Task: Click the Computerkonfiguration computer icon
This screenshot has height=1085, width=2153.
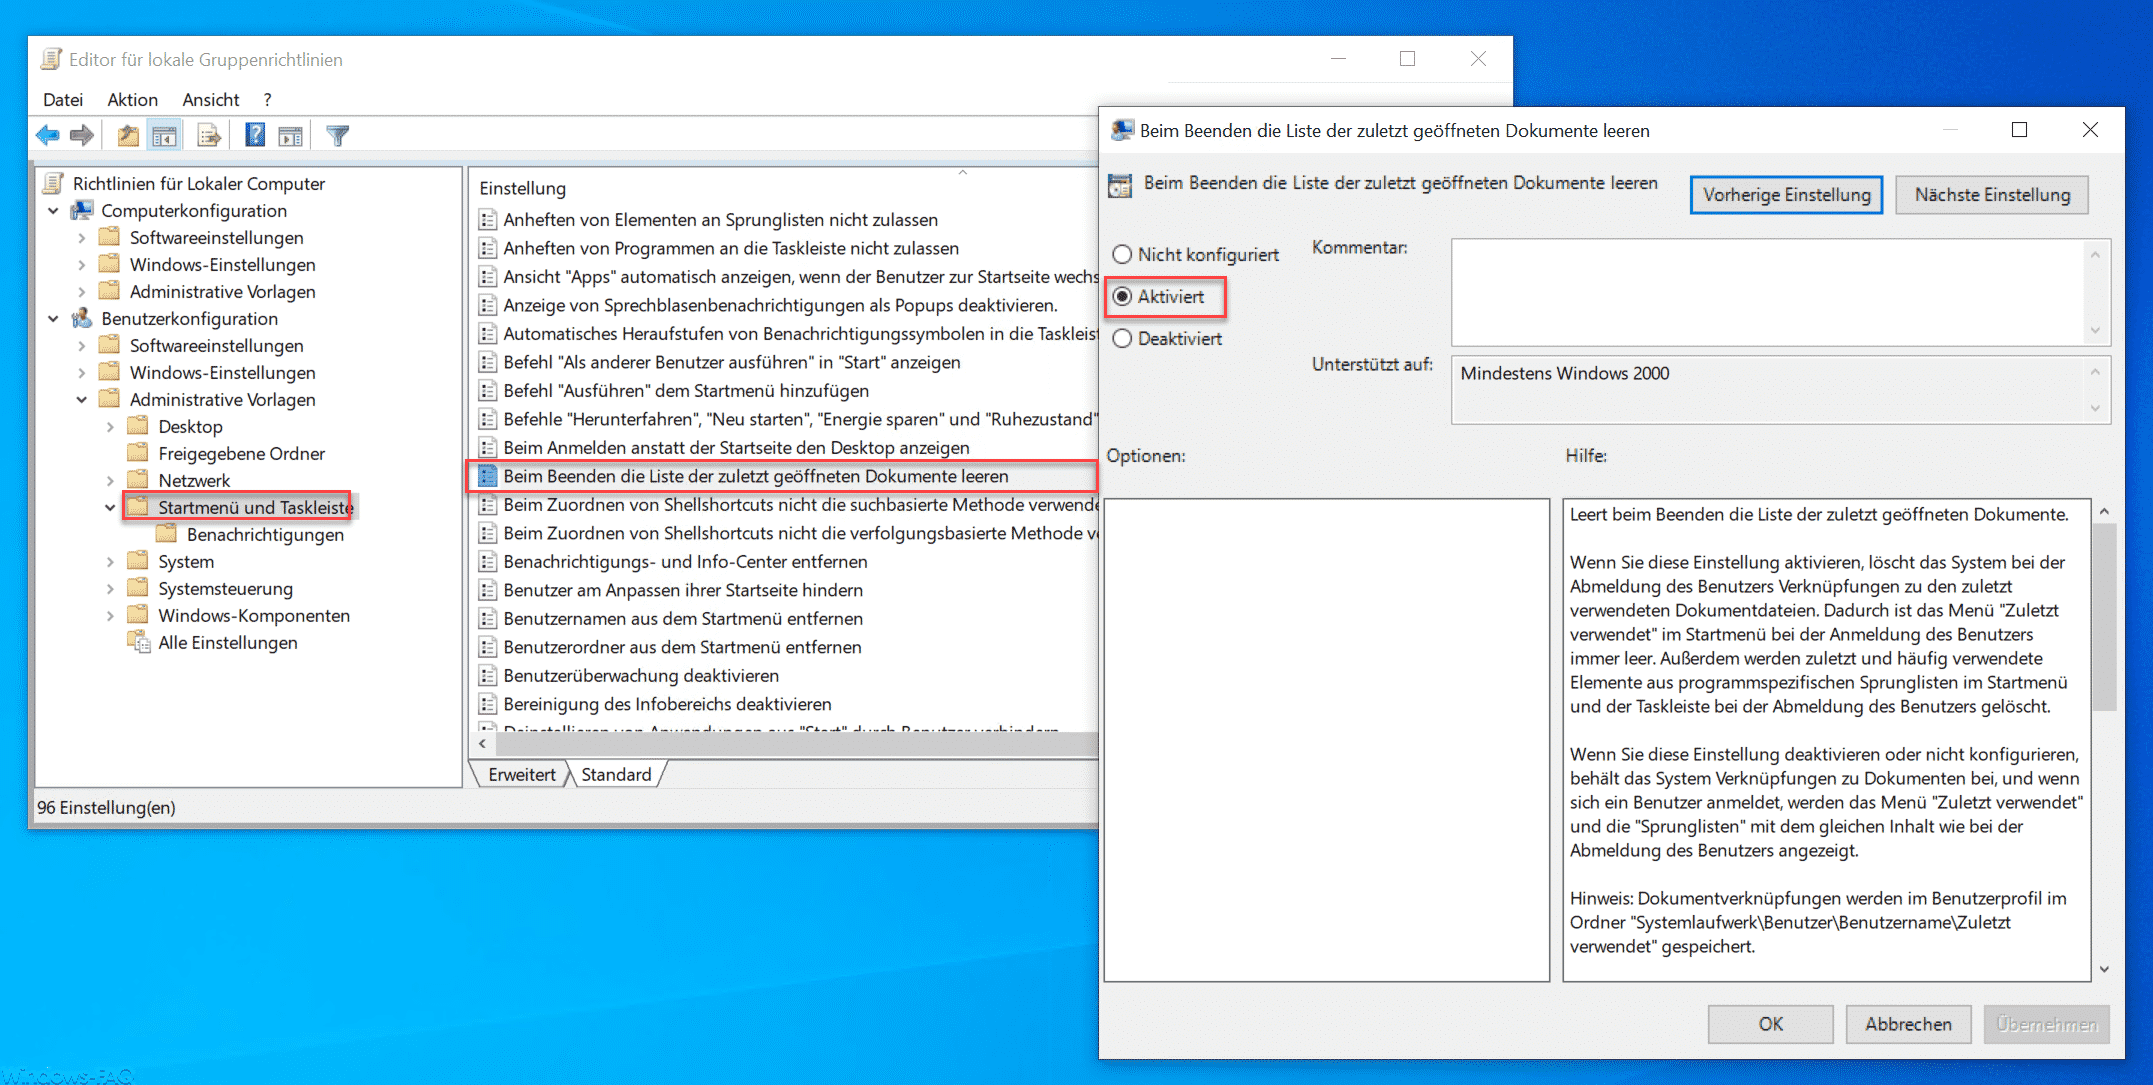Action: point(82,210)
